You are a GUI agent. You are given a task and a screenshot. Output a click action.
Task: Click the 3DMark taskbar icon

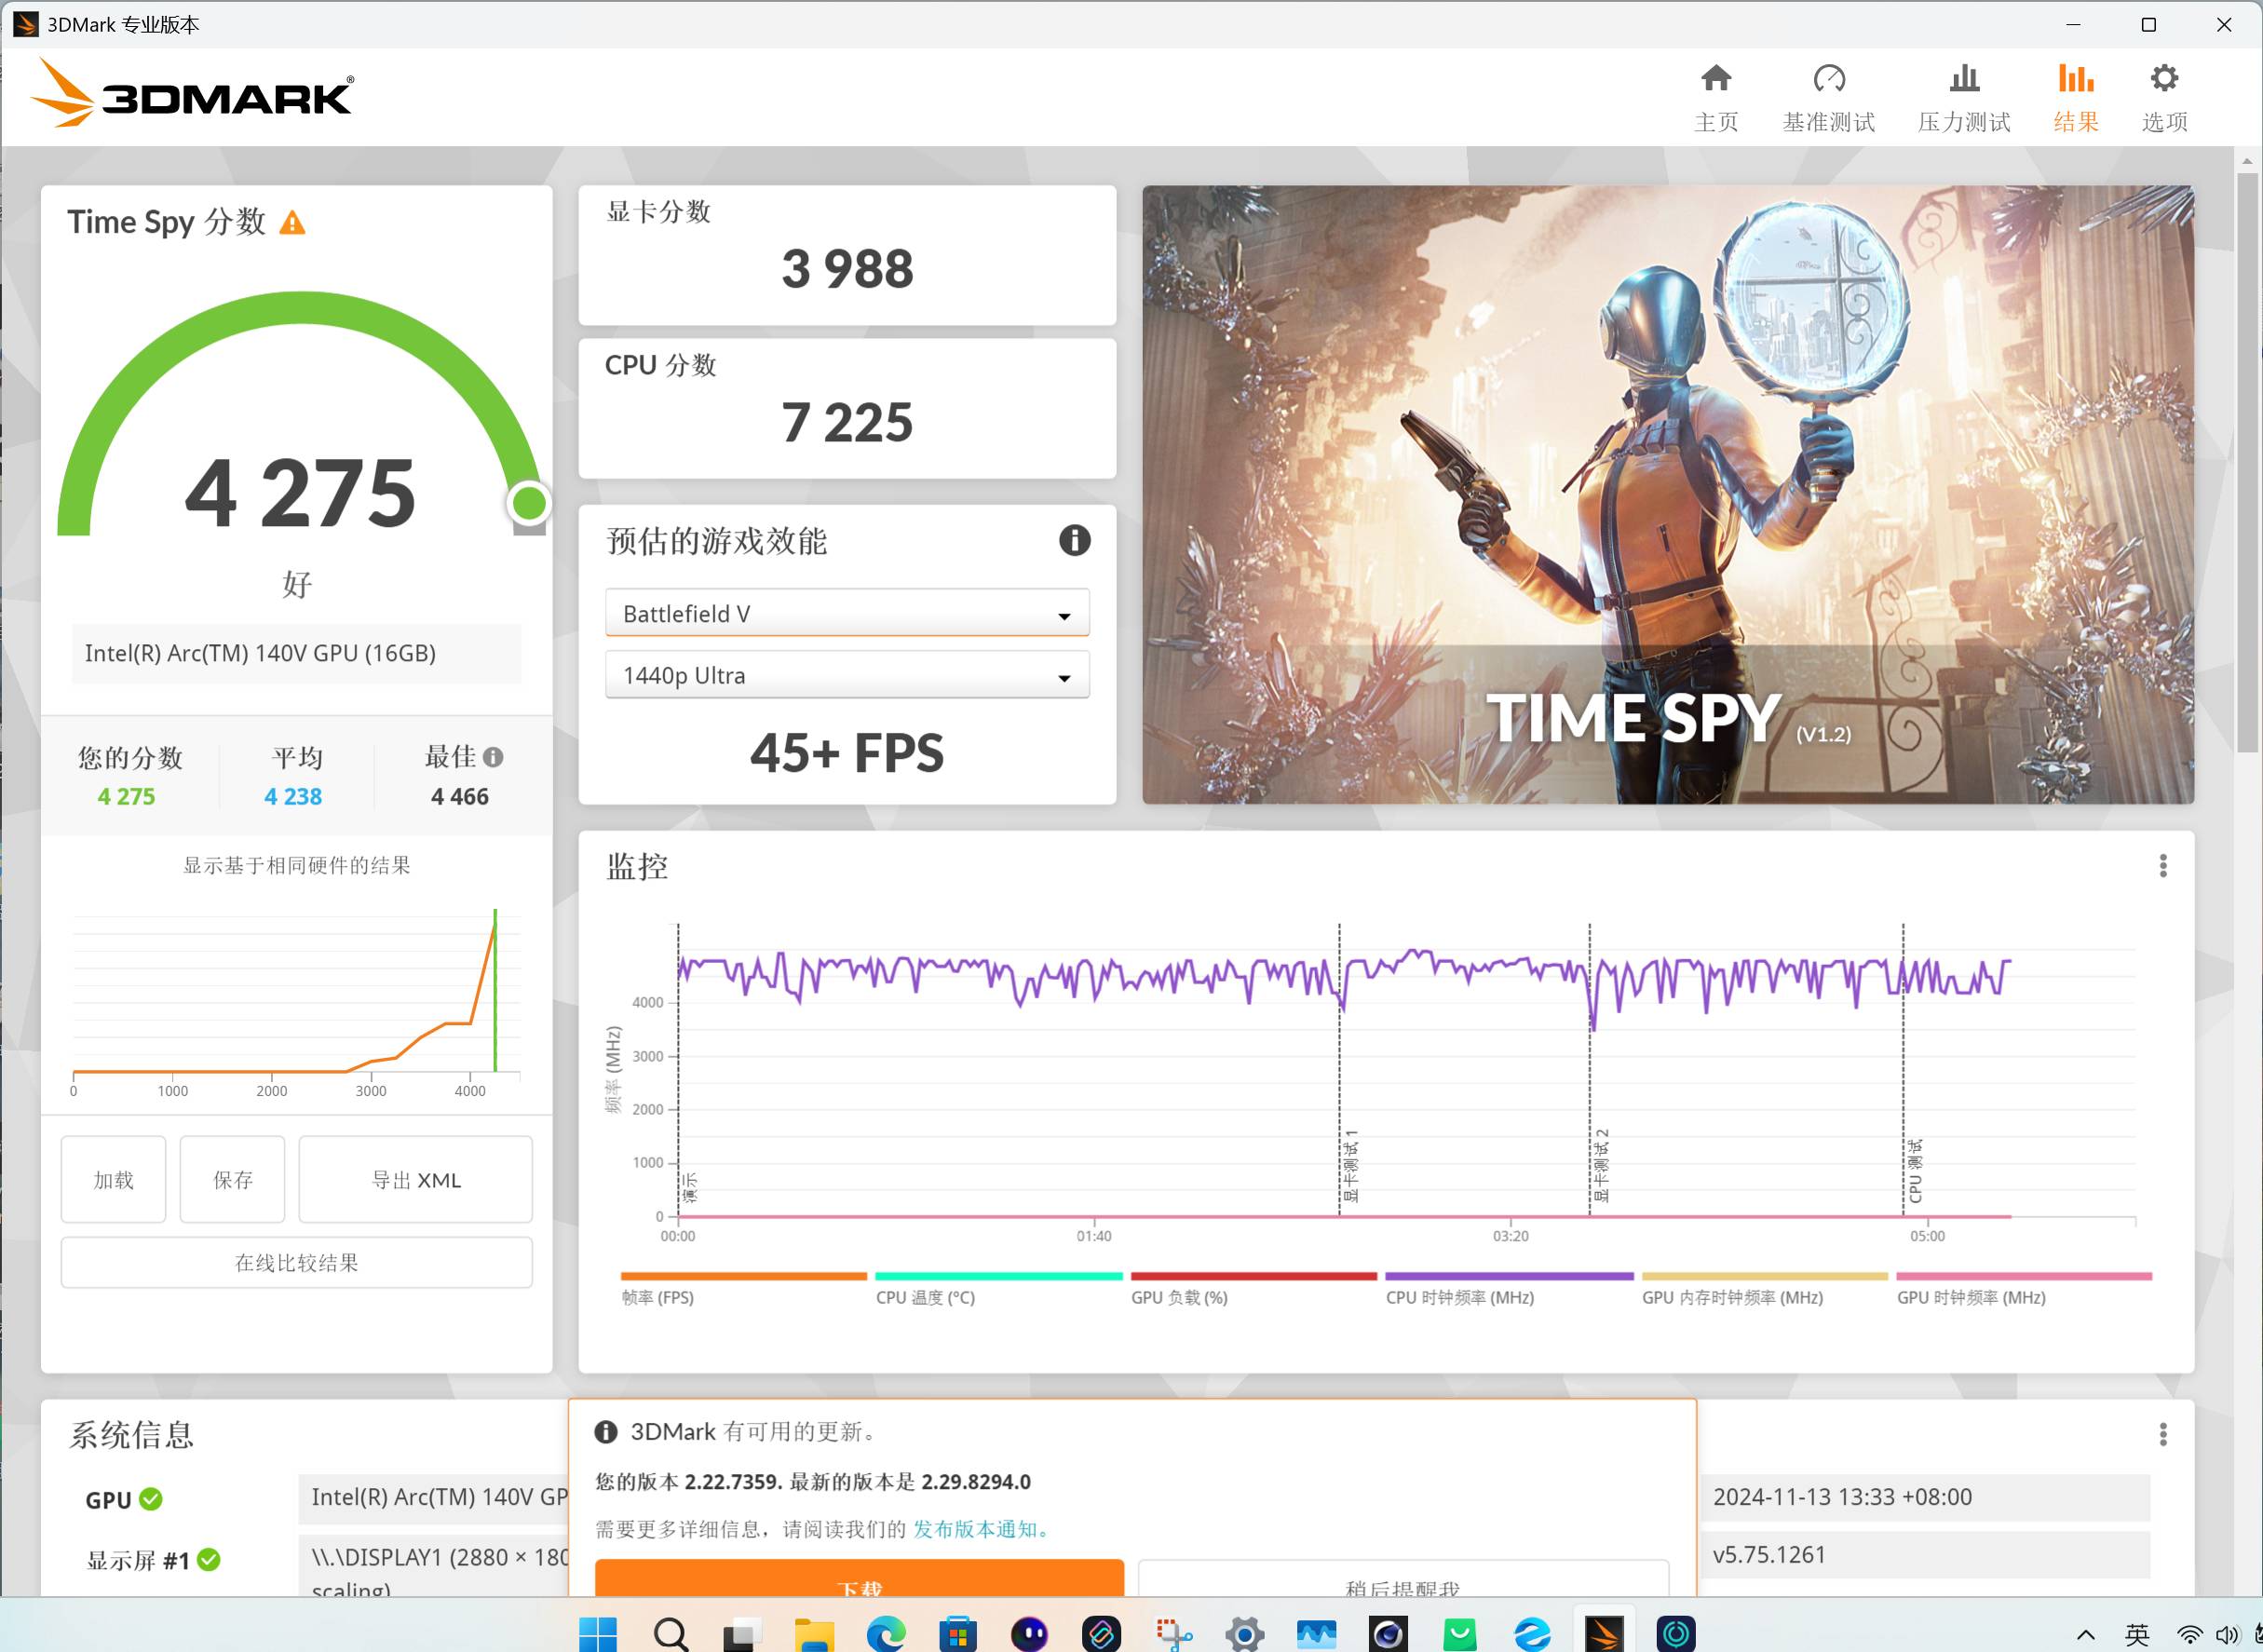[x=1604, y=1635]
